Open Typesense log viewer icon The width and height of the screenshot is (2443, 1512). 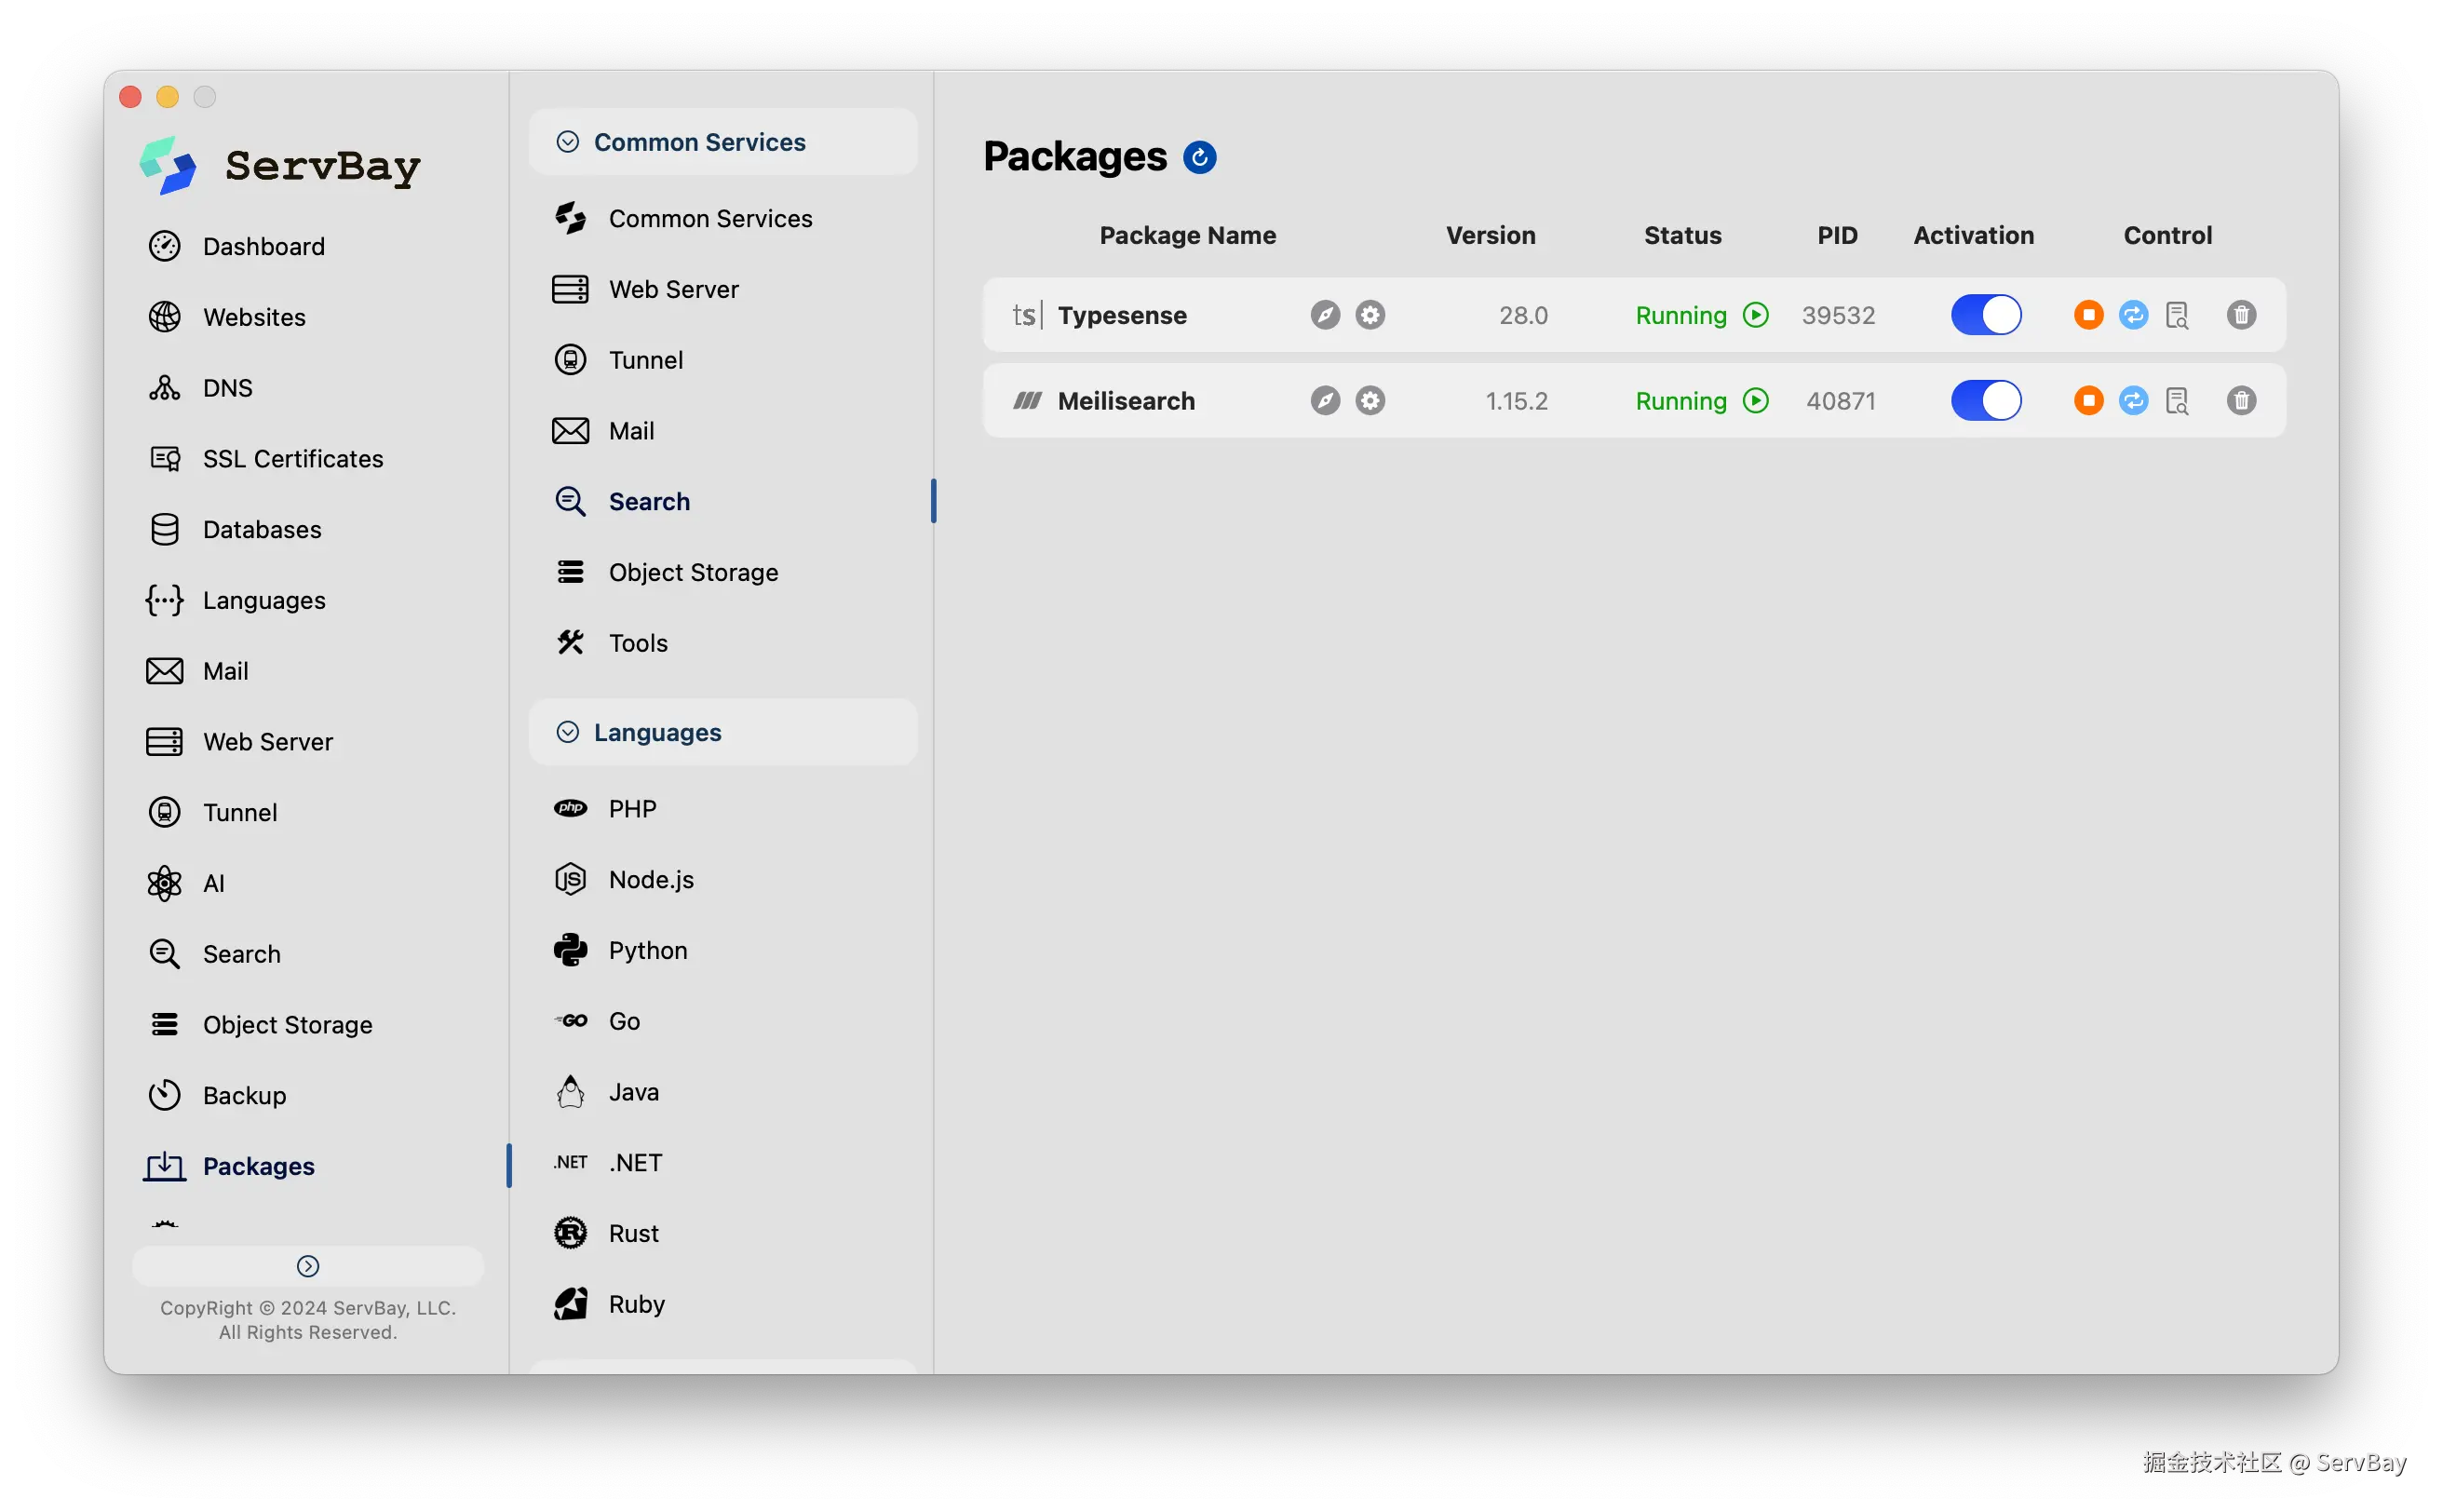[2177, 315]
